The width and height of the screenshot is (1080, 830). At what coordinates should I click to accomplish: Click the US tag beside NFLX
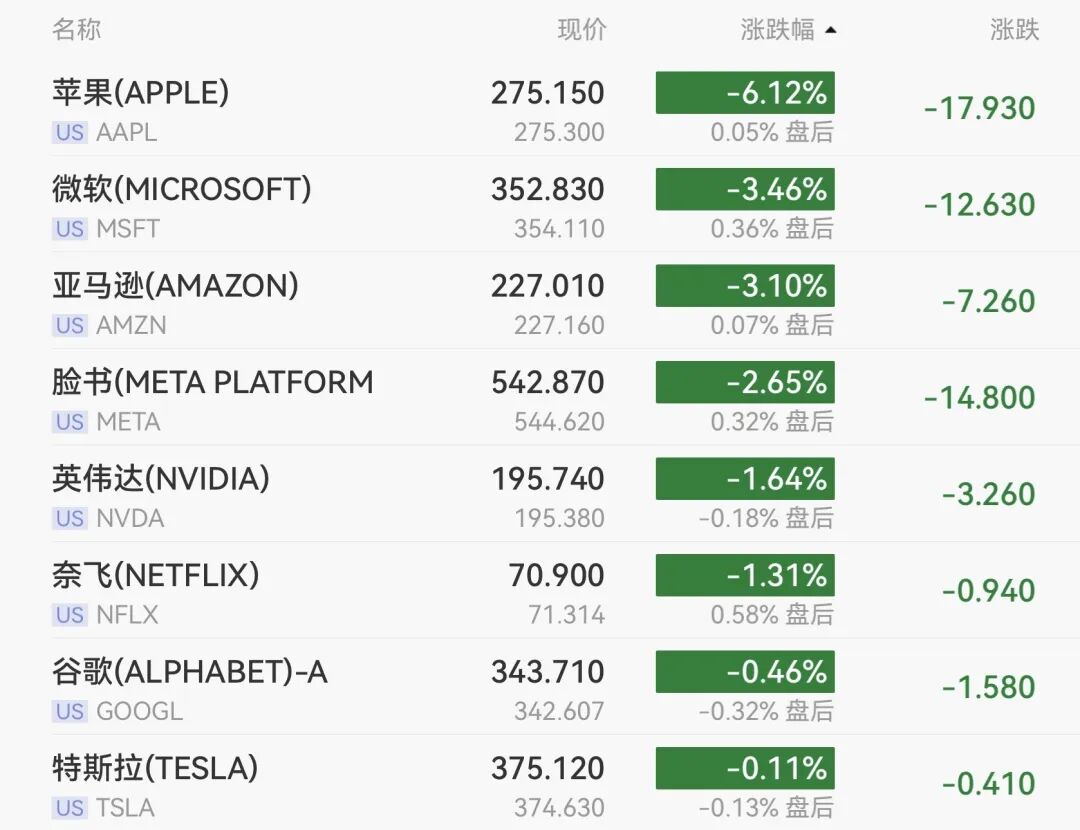(x=70, y=614)
